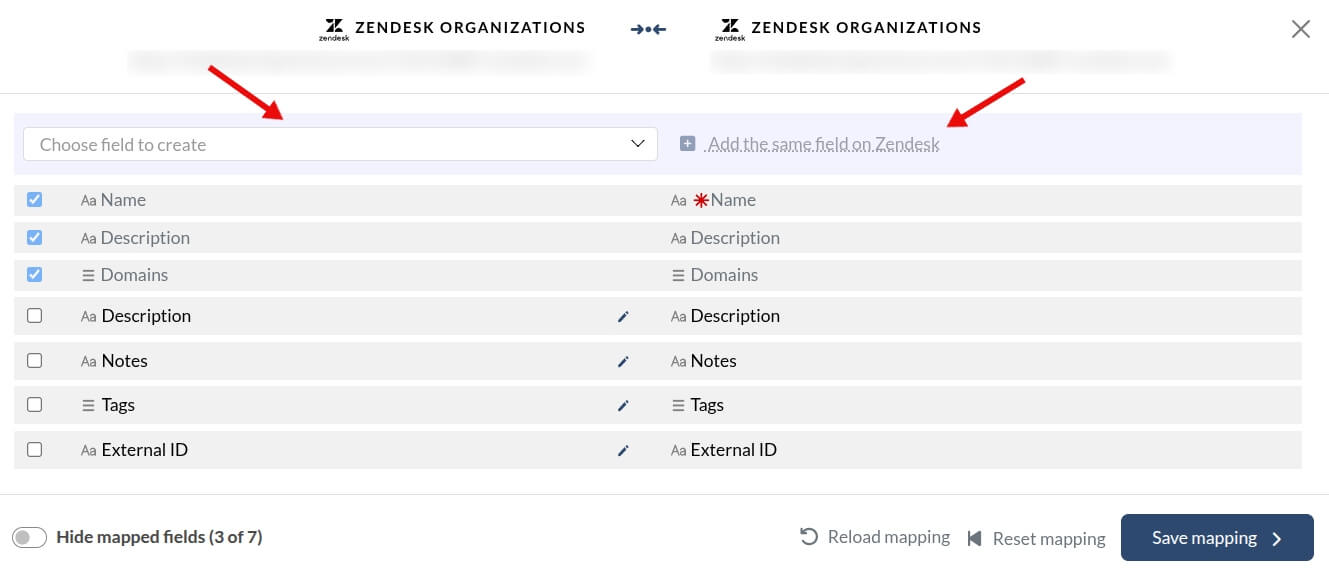Click the left External ID label
This screenshot has height=576, width=1329.
click(x=145, y=450)
